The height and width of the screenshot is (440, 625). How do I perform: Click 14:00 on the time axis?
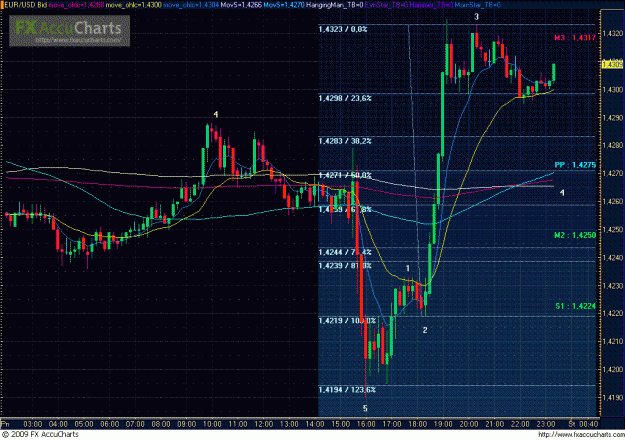tap(315, 424)
